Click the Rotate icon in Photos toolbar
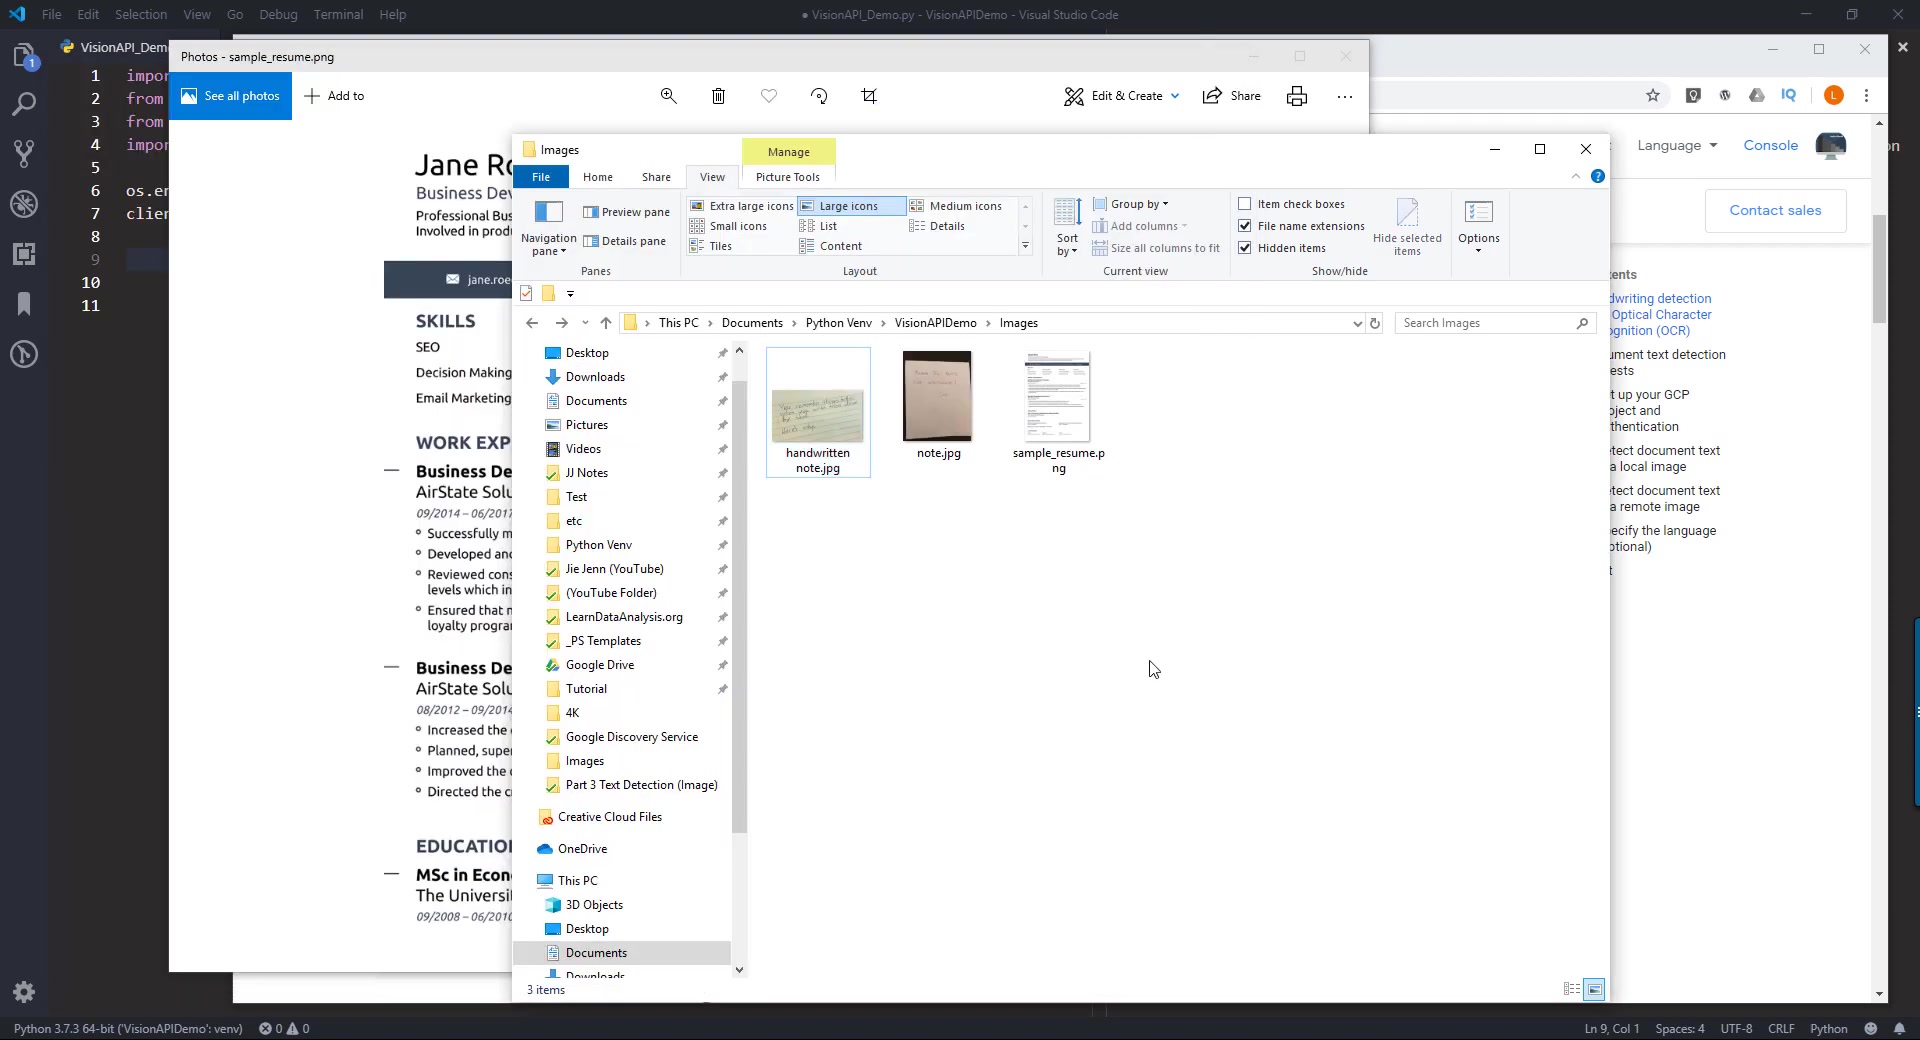Screen dimensions: 1920x1040 (819, 96)
